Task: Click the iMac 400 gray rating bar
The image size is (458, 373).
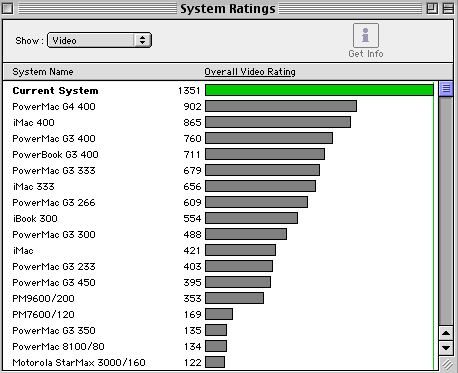Action: point(278,122)
